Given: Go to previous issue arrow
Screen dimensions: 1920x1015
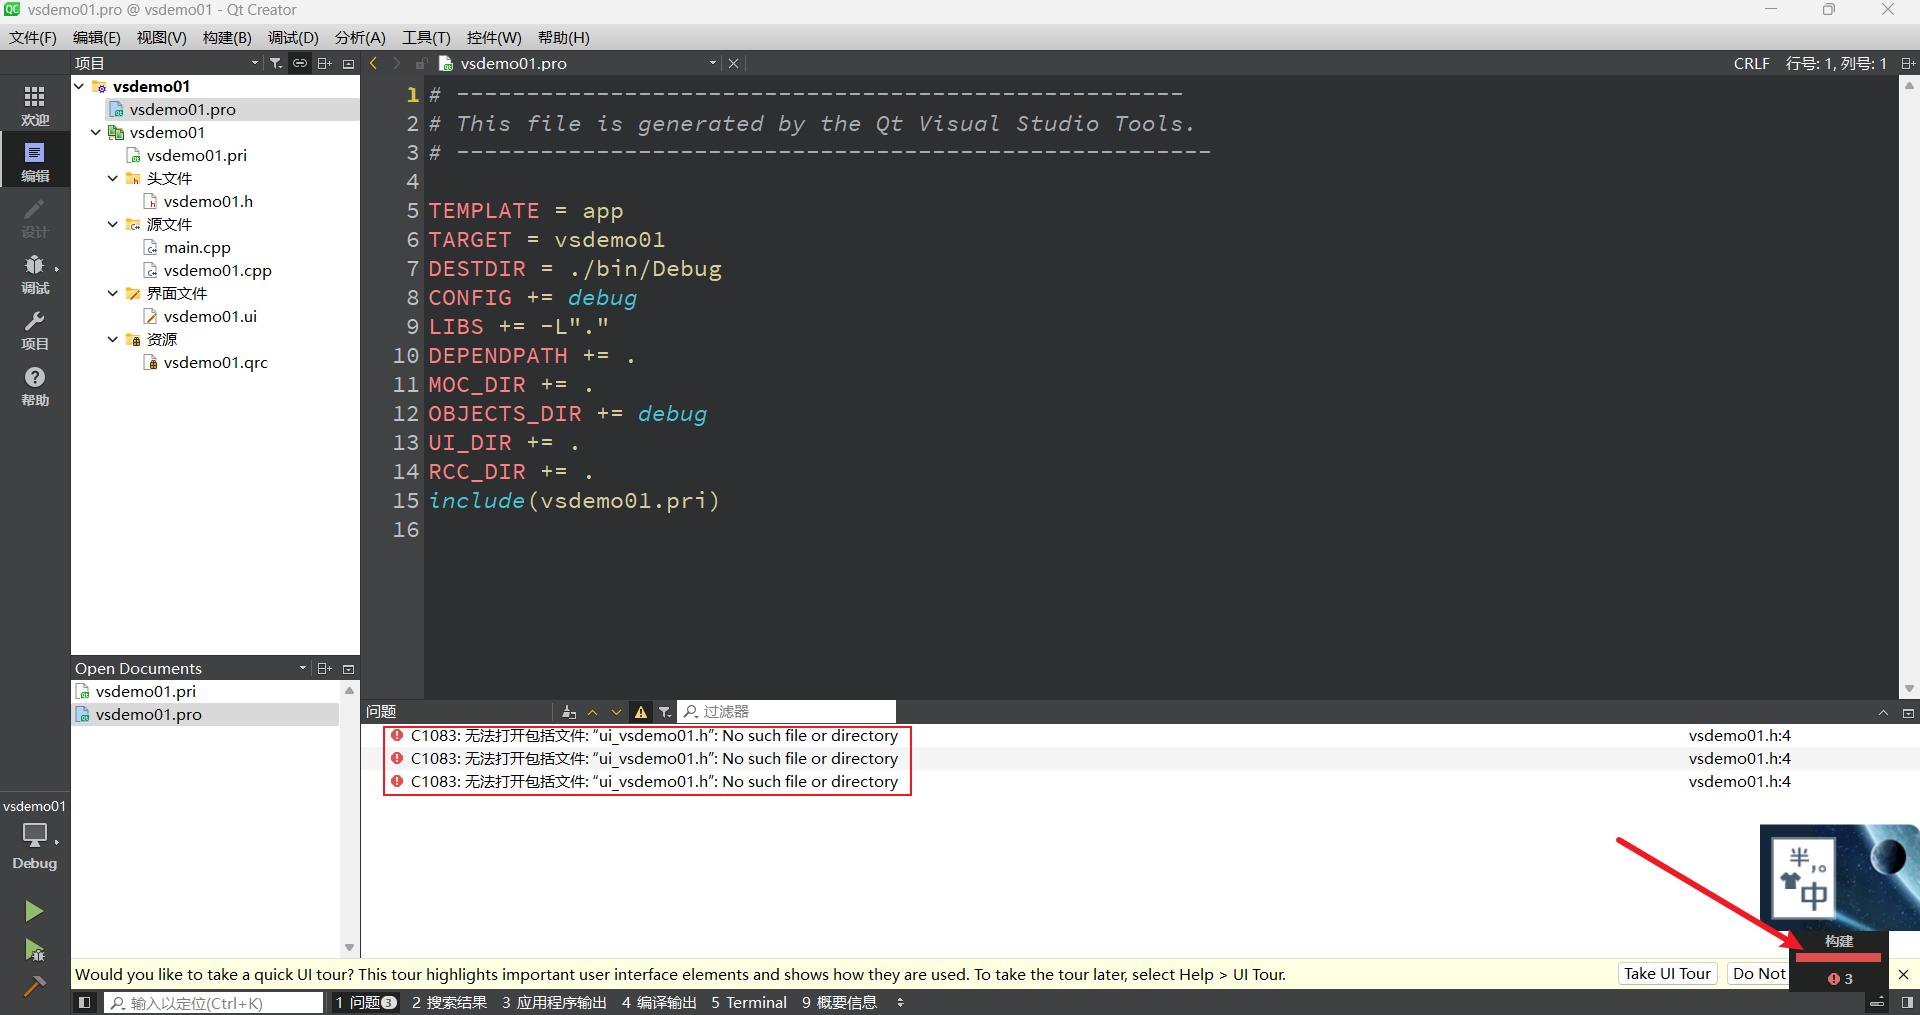Looking at the screenshot, I should tap(593, 712).
